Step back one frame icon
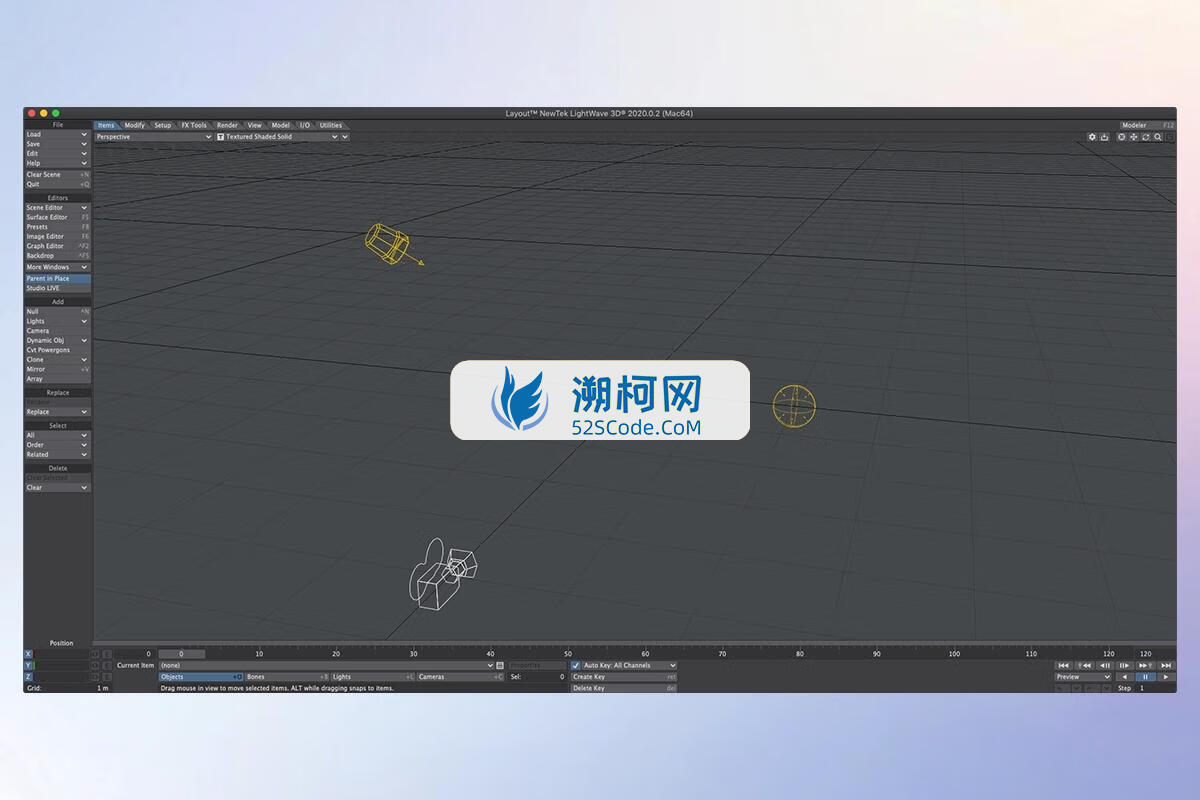The image size is (1200, 800). (x=1105, y=665)
